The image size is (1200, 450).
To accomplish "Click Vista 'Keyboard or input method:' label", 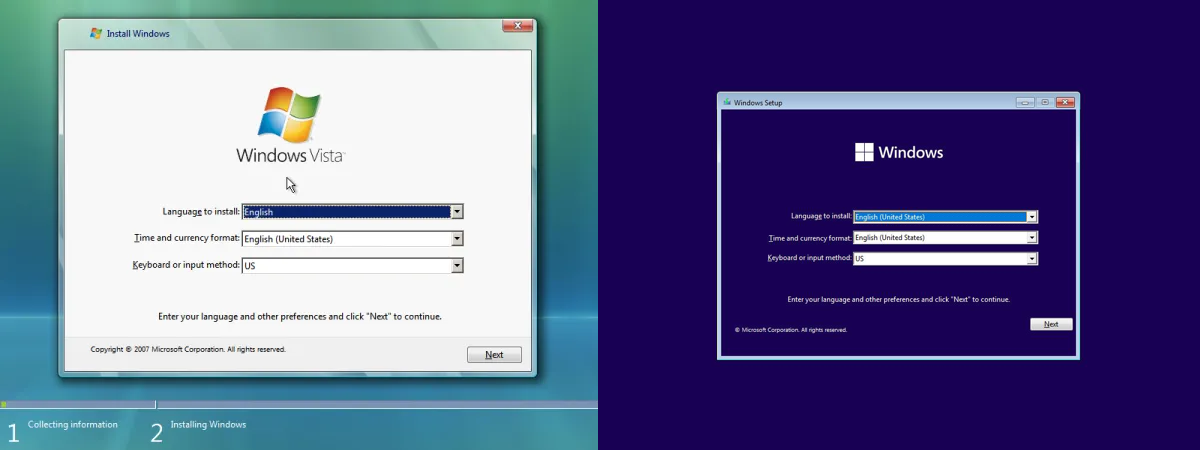I will tap(186, 265).
